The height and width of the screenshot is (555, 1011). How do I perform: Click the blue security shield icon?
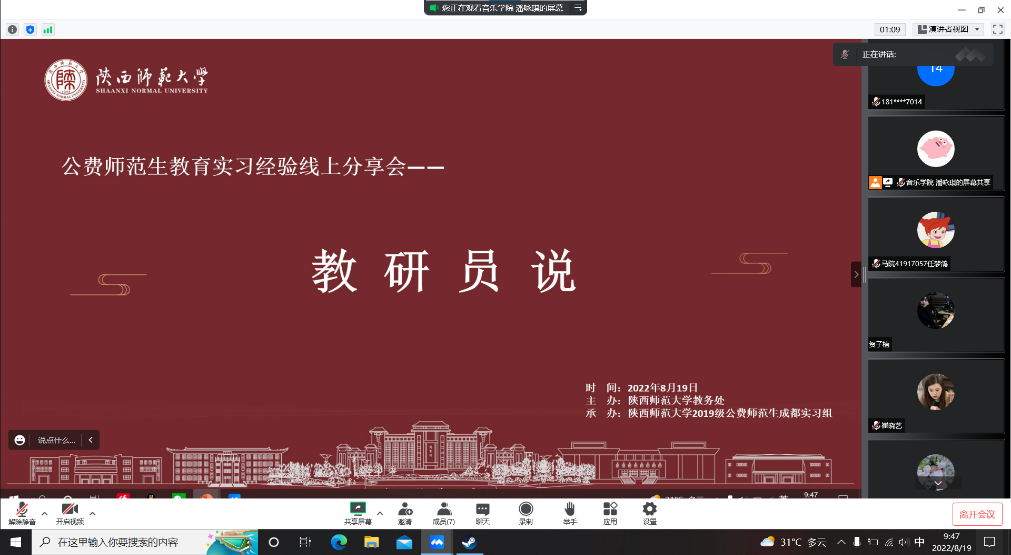coord(30,29)
